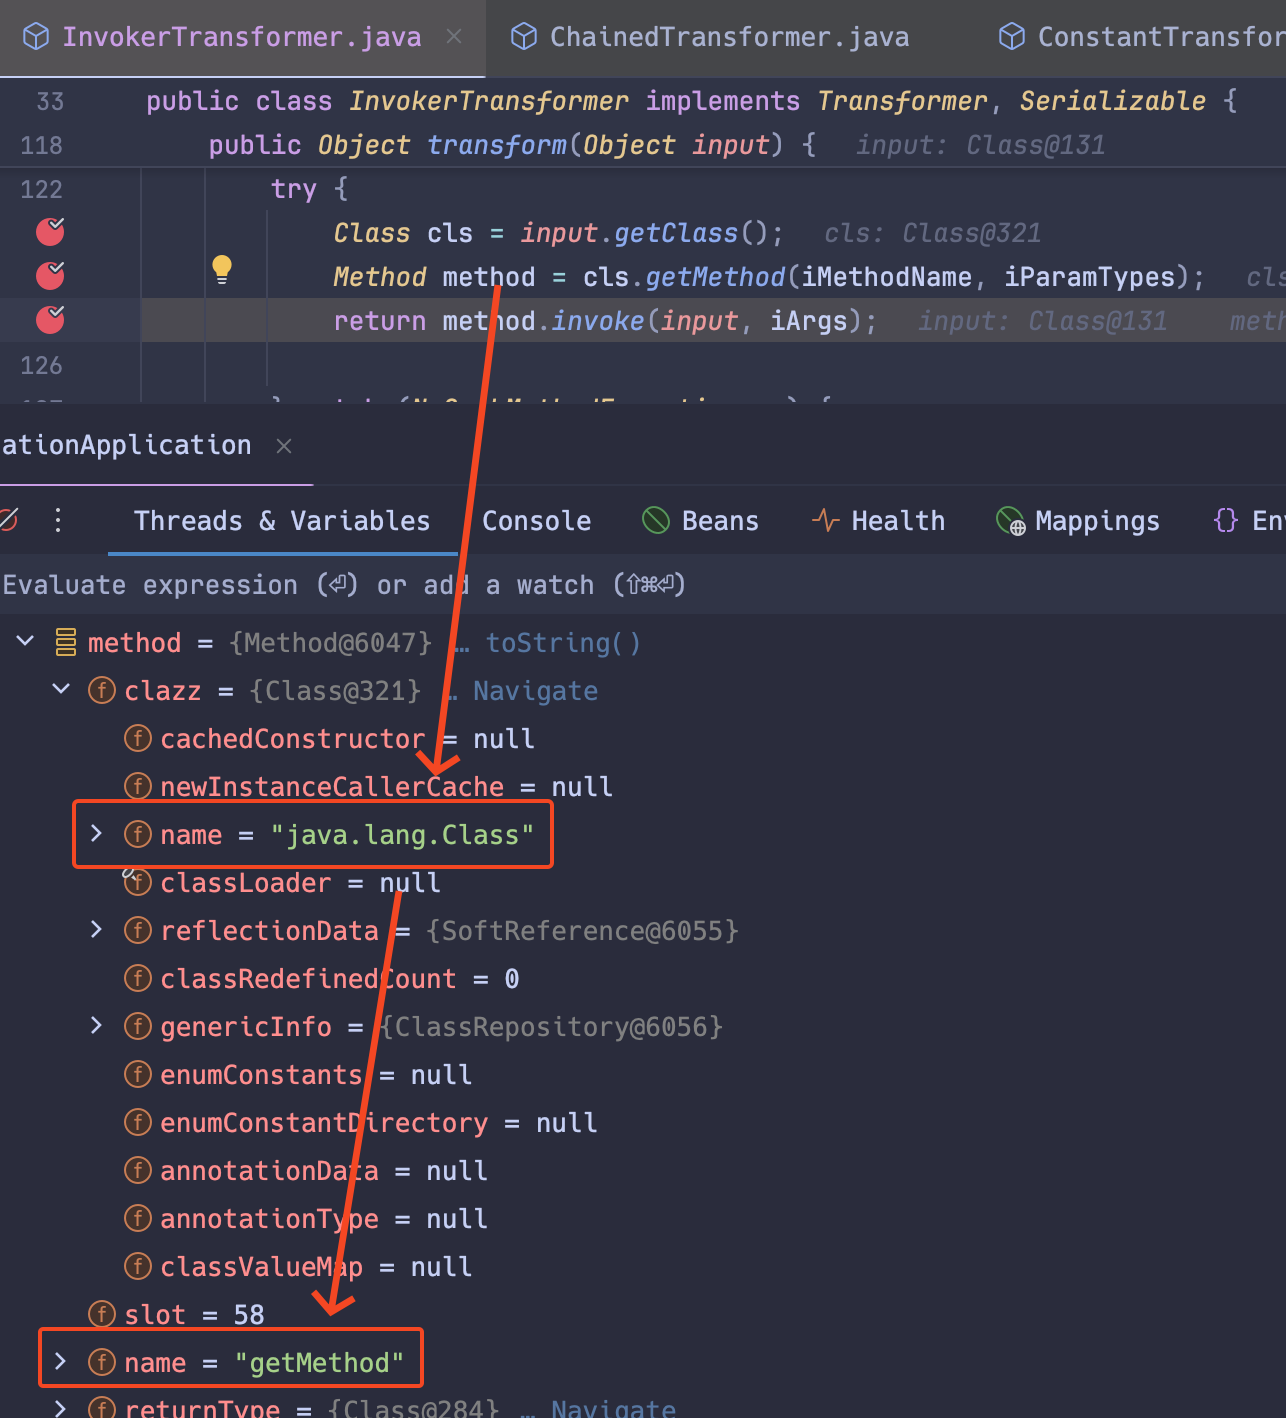The height and width of the screenshot is (1418, 1286).
Task: Open the Console tab
Action: pyautogui.click(x=536, y=520)
